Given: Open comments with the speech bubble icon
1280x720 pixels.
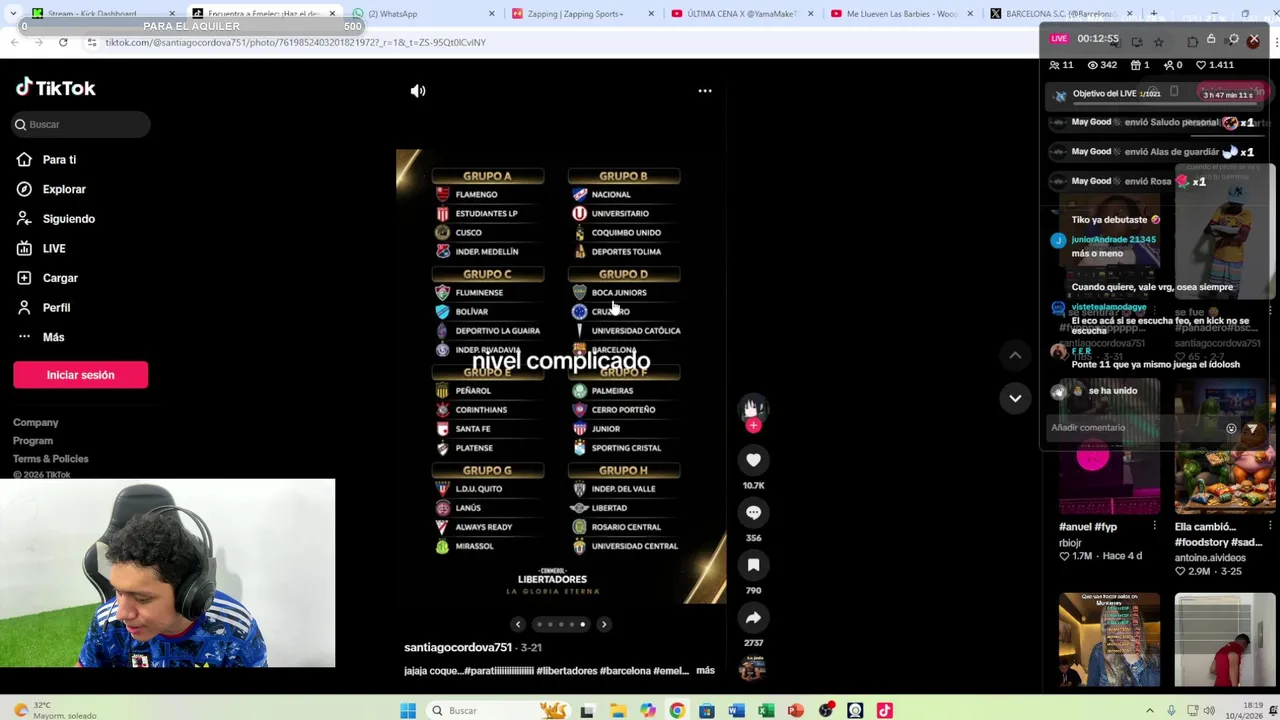Looking at the screenshot, I should click(753, 512).
